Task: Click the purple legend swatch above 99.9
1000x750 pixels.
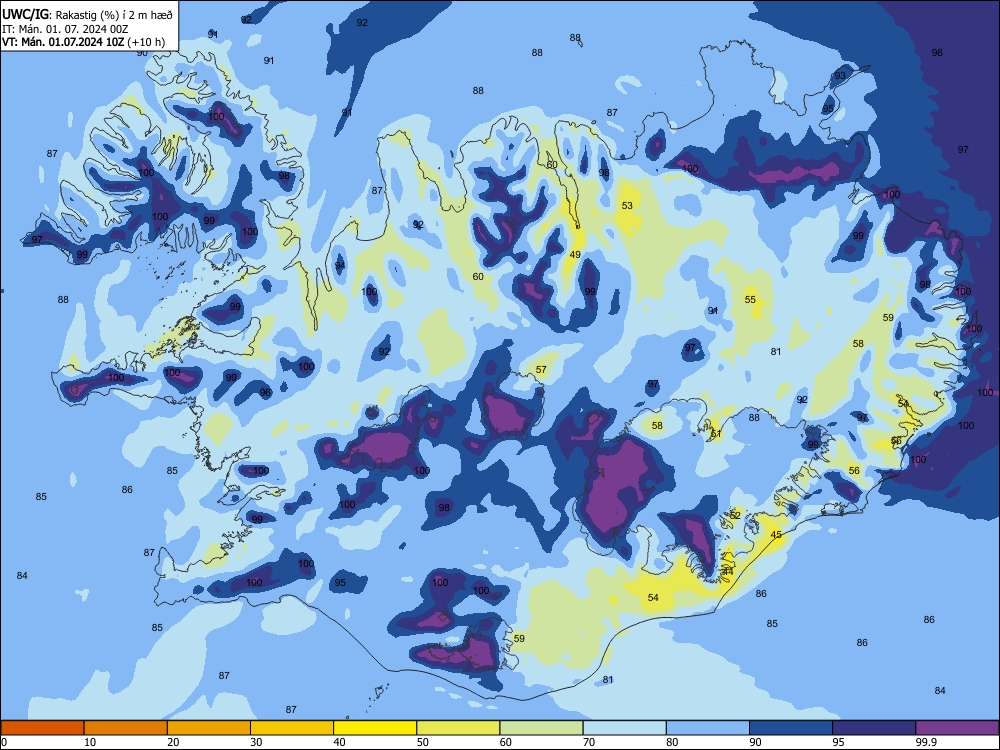Action: 957,728
